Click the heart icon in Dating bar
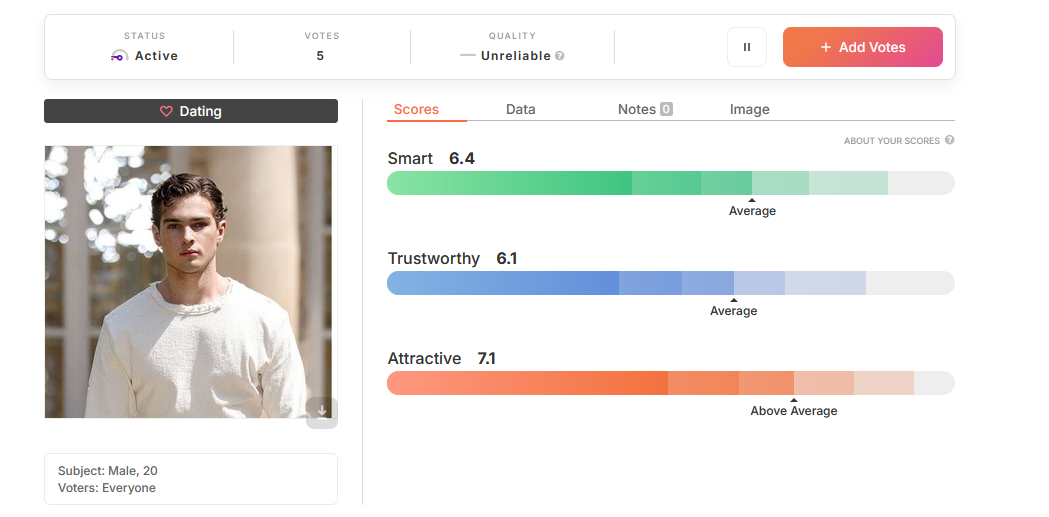 [166, 112]
